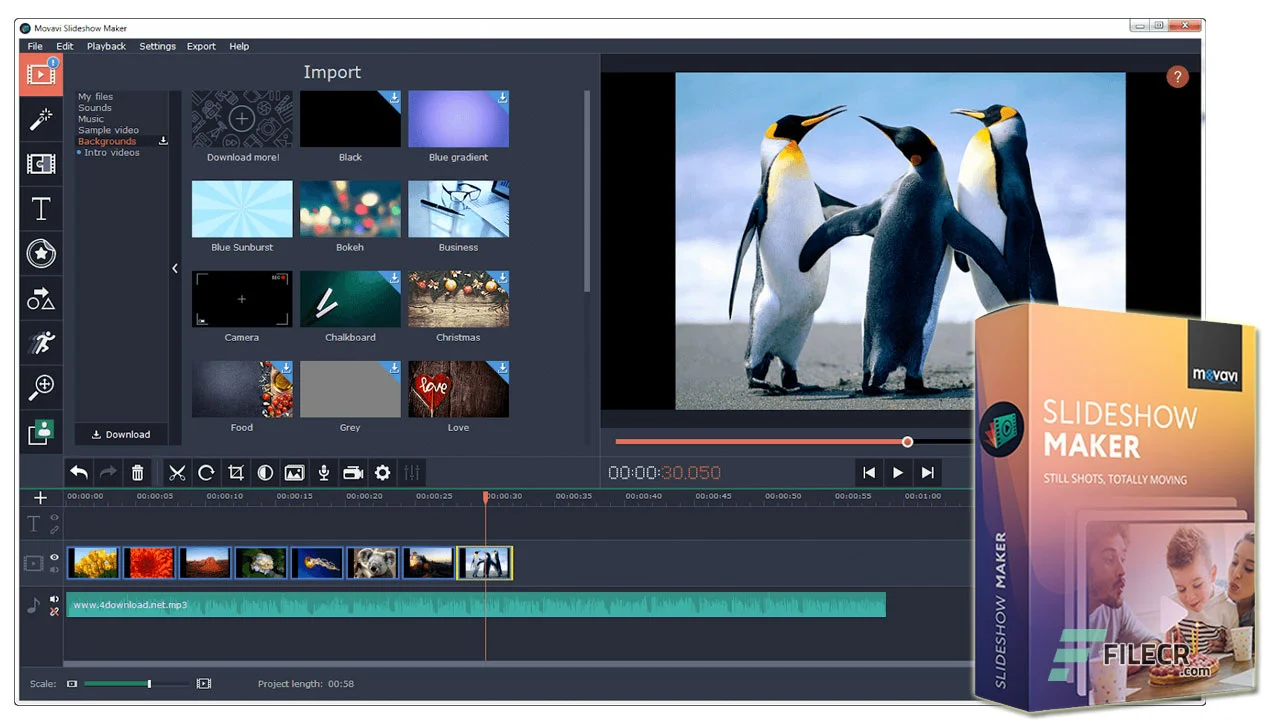Click the Undo arrow button
The image size is (1280, 720).
(79, 473)
